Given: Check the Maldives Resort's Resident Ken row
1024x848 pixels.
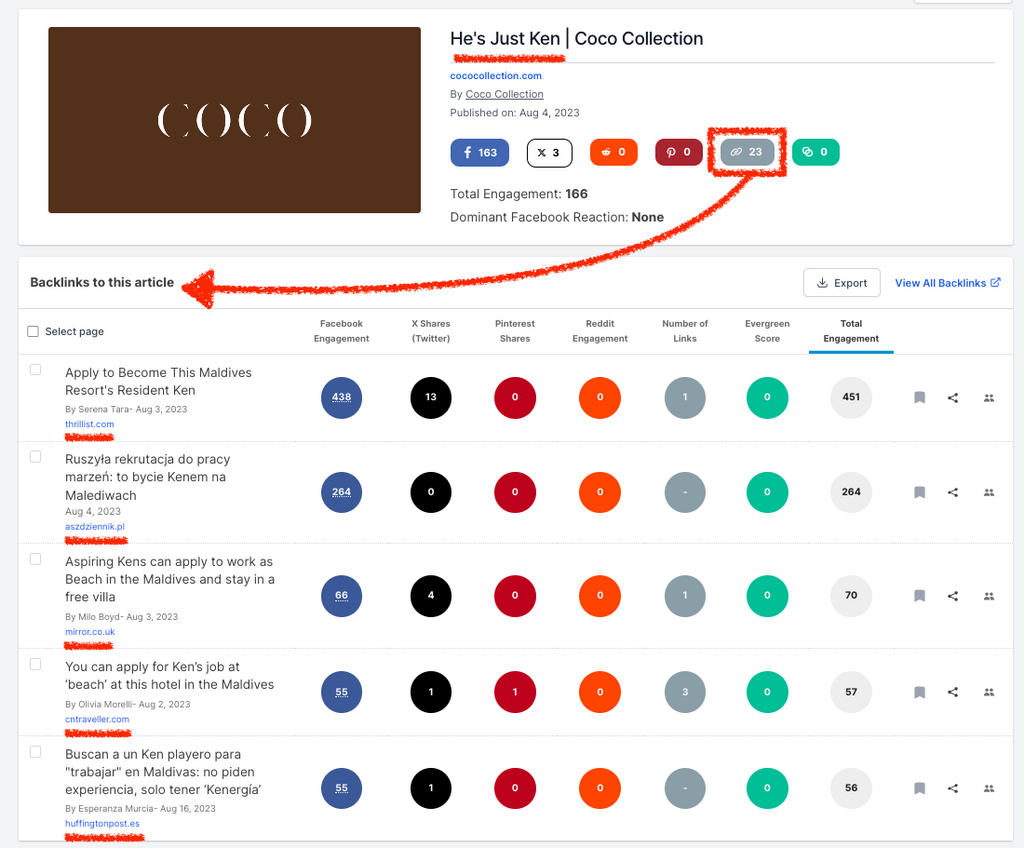Looking at the screenshot, I should point(36,370).
